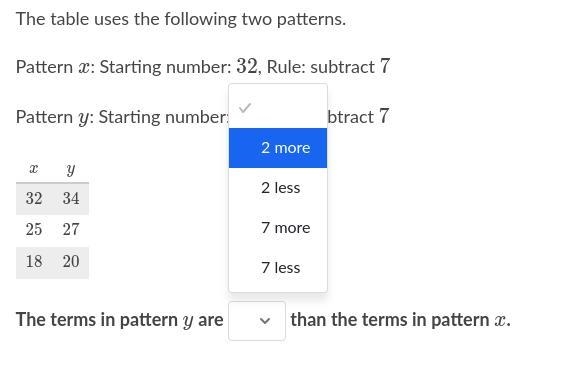Click table cell showing 25

34,230
